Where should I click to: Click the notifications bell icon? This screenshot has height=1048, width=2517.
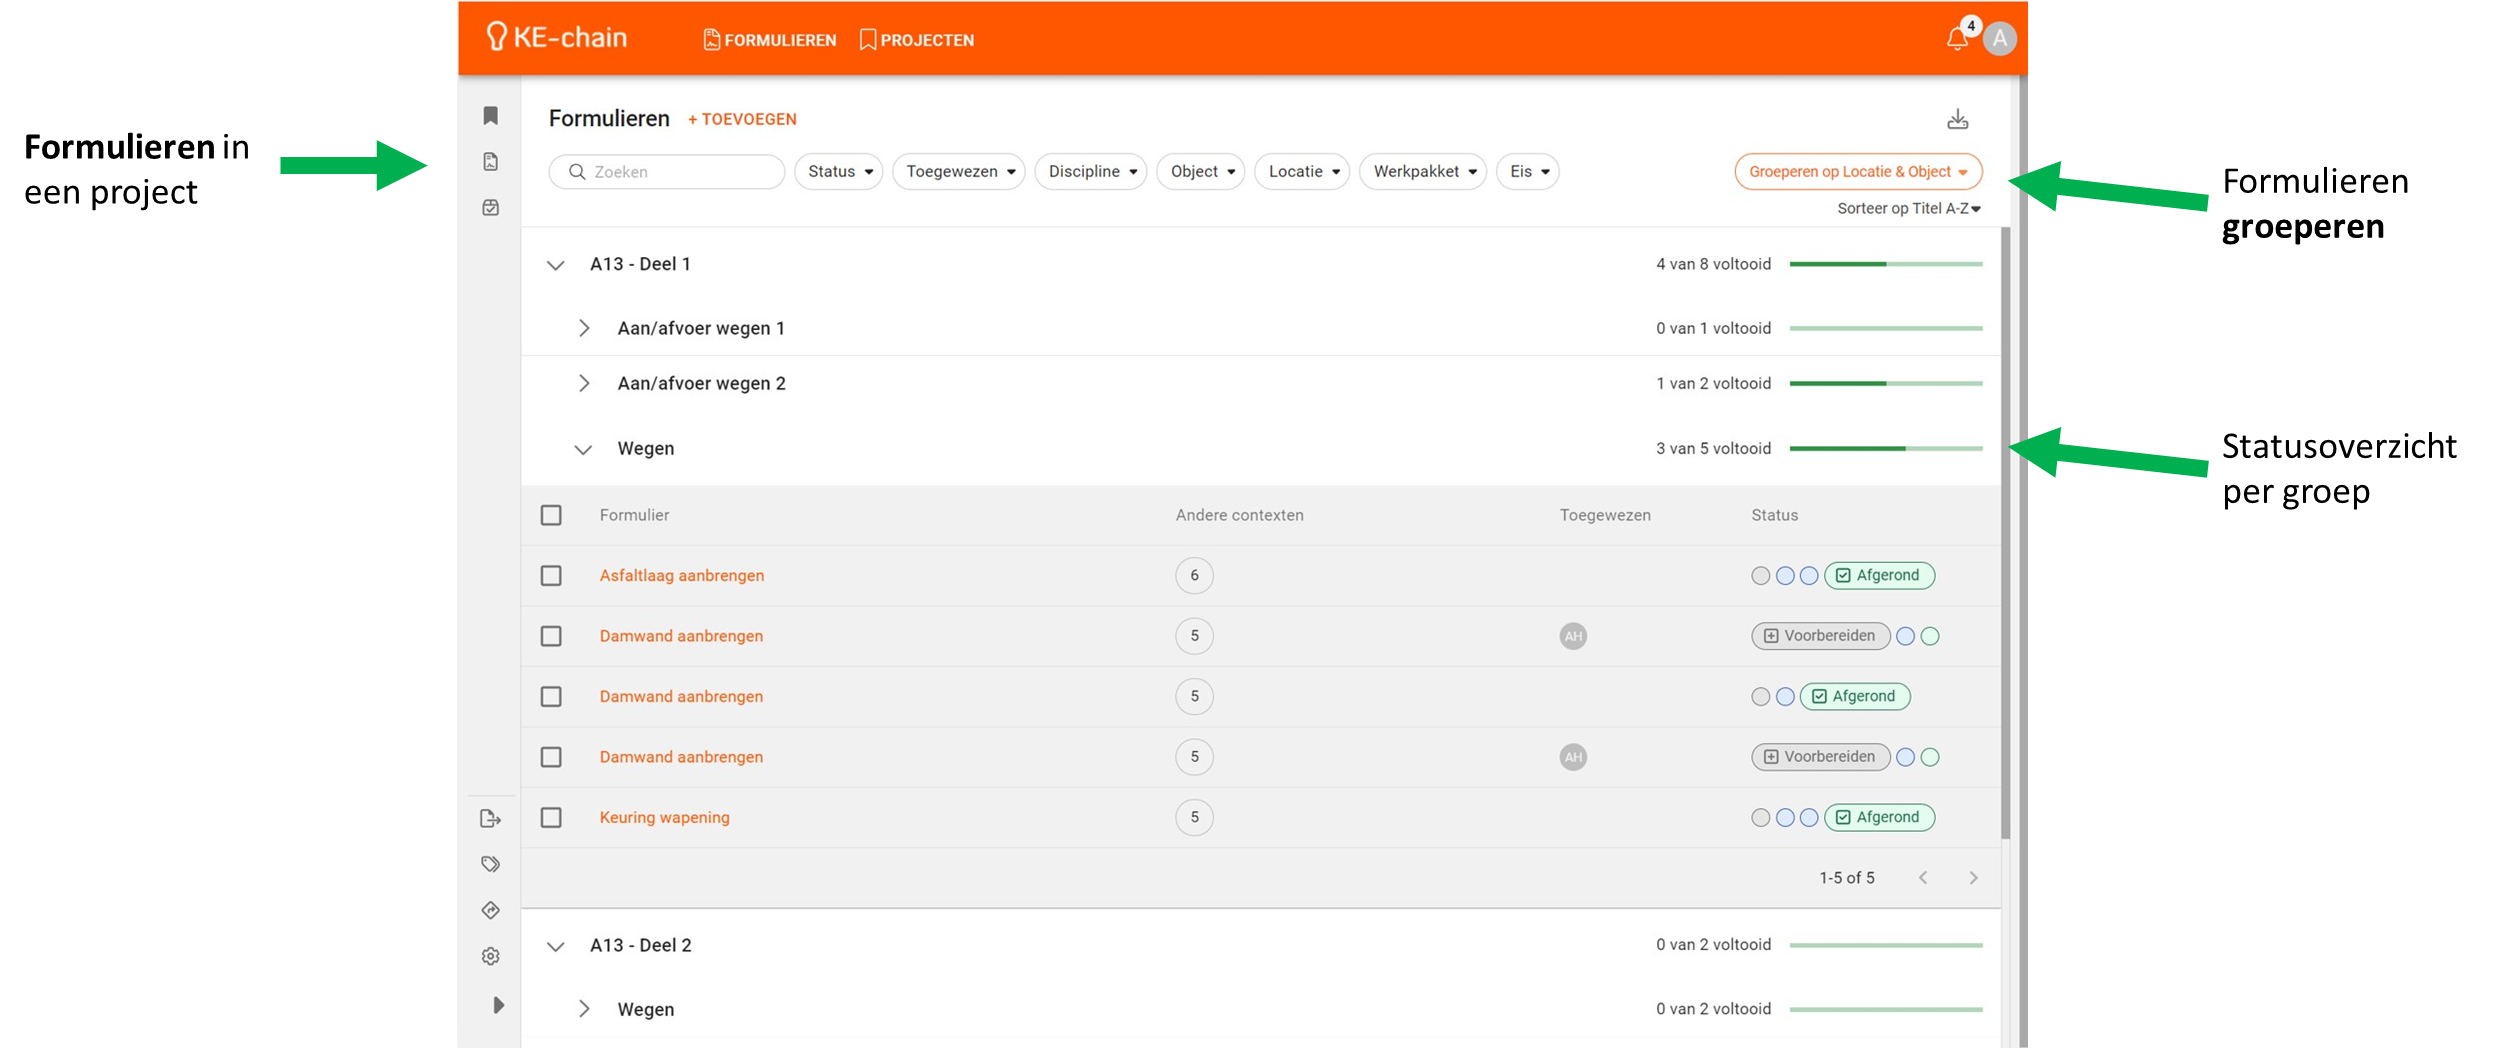click(x=1956, y=40)
